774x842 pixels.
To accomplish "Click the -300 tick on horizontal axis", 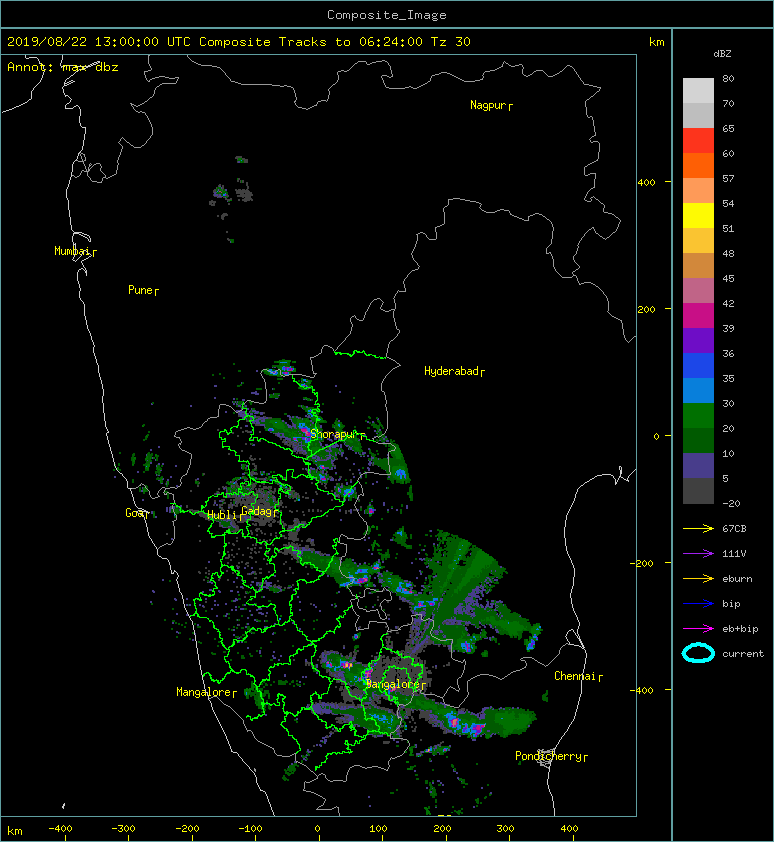I will (x=123, y=829).
